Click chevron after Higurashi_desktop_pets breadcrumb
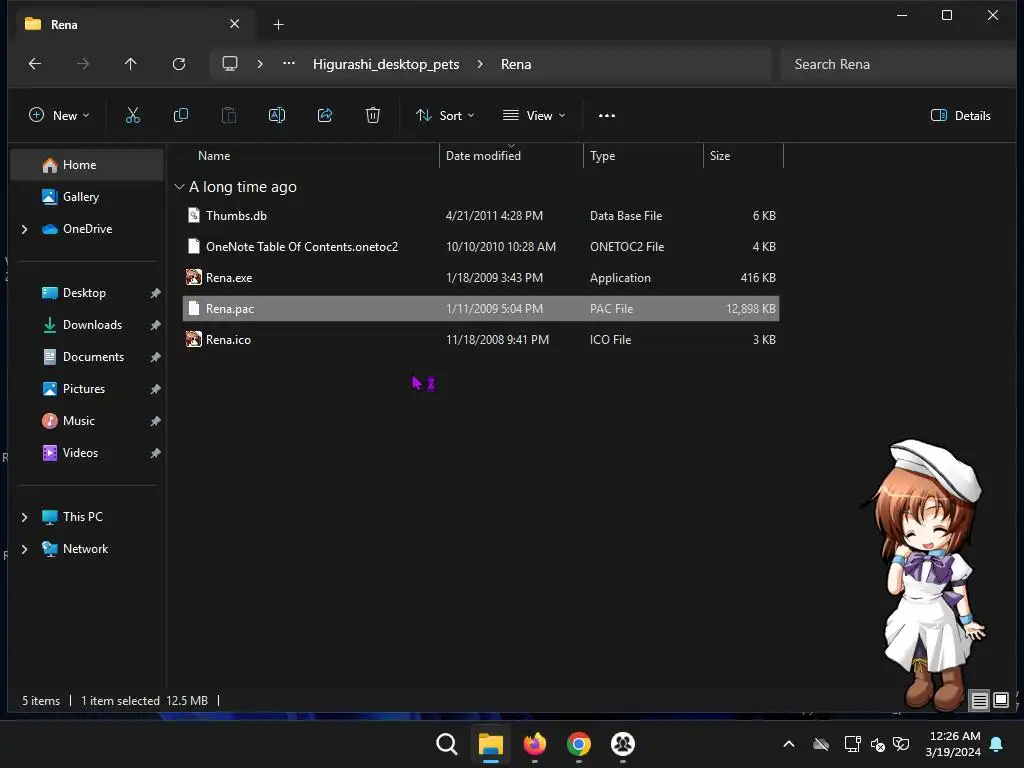Image resolution: width=1024 pixels, height=768 pixels. pos(480,64)
